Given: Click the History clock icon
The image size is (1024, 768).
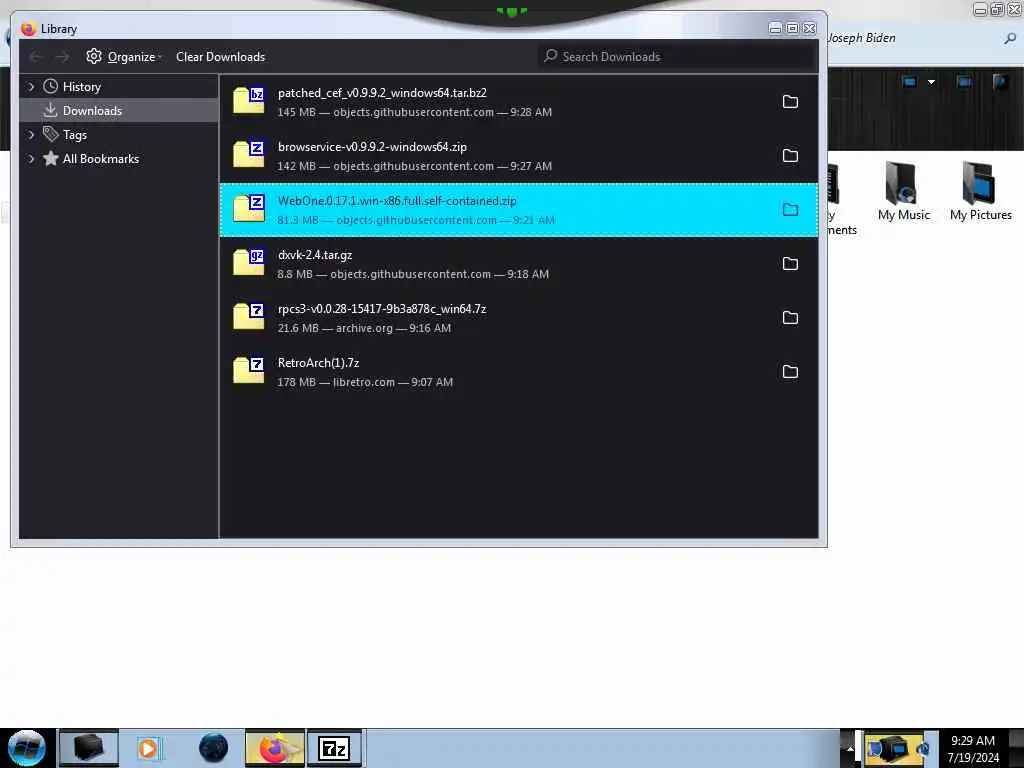Looking at the screenshot, I should (50, 86).
